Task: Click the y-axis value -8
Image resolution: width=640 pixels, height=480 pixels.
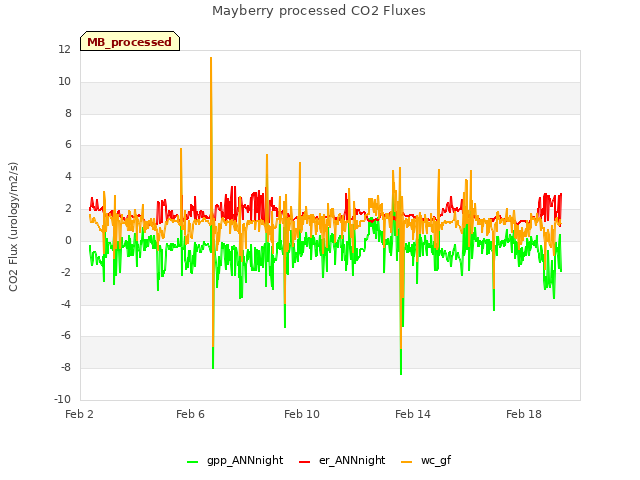Action: (66, 367)
